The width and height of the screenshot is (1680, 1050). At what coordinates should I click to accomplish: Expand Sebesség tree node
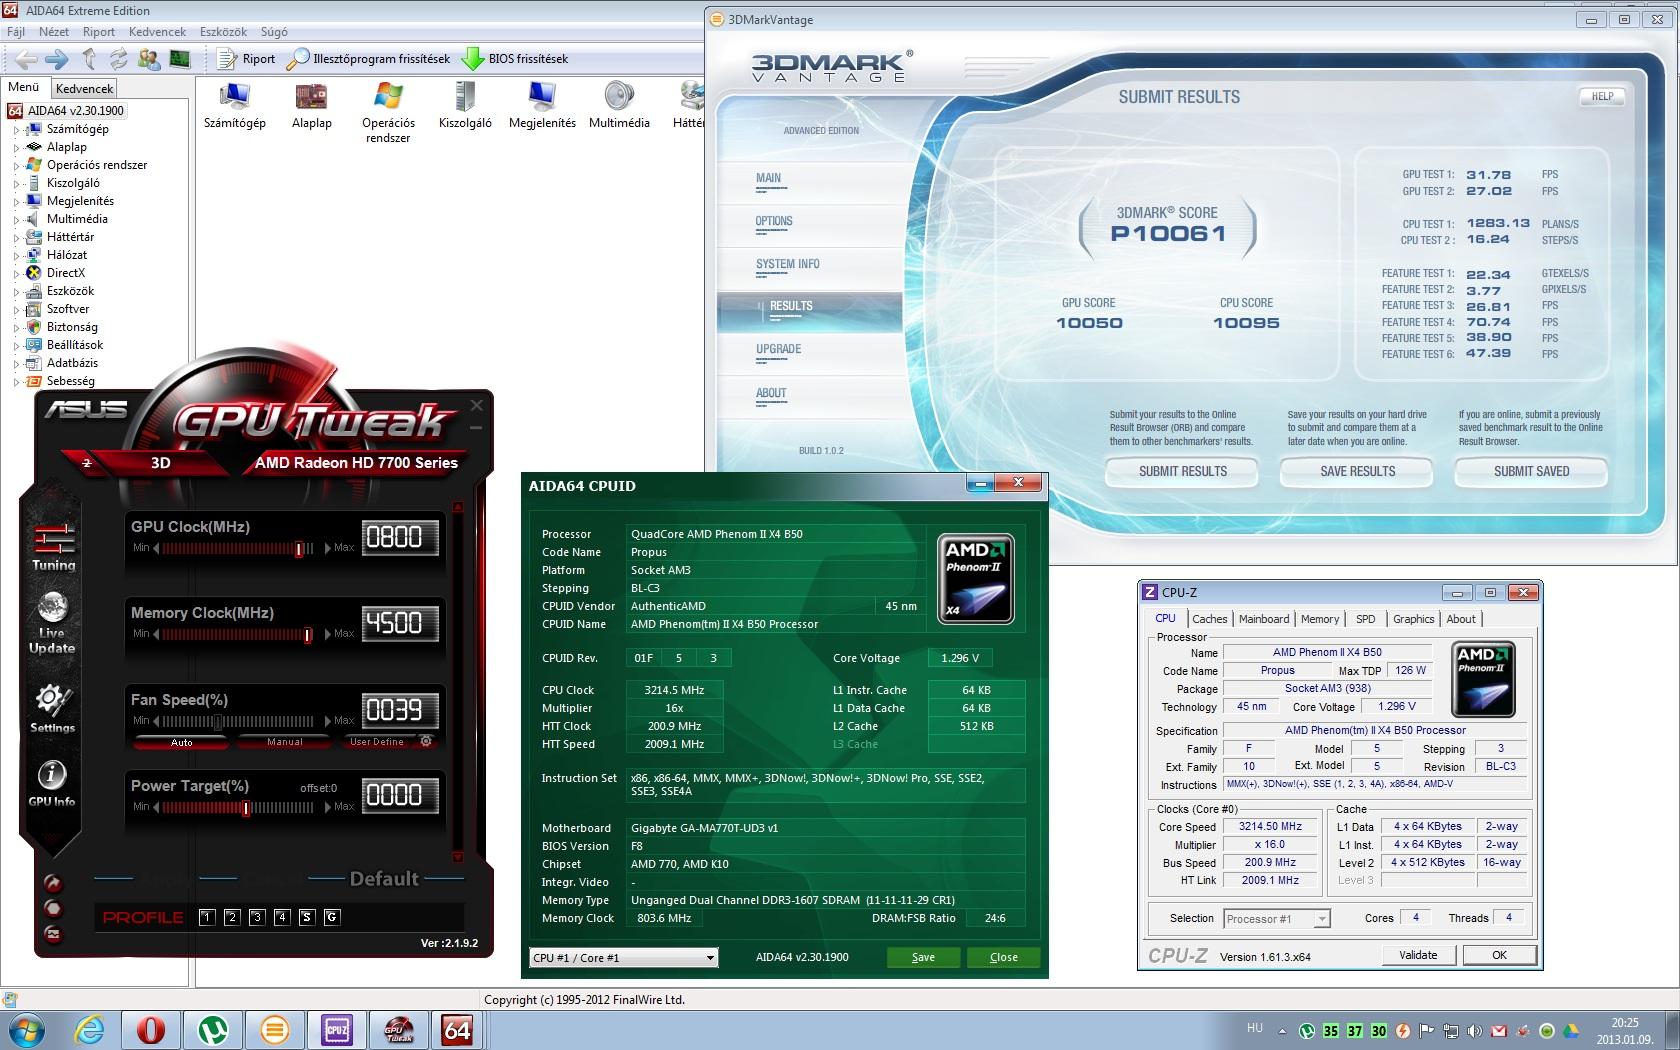[16, 381]
